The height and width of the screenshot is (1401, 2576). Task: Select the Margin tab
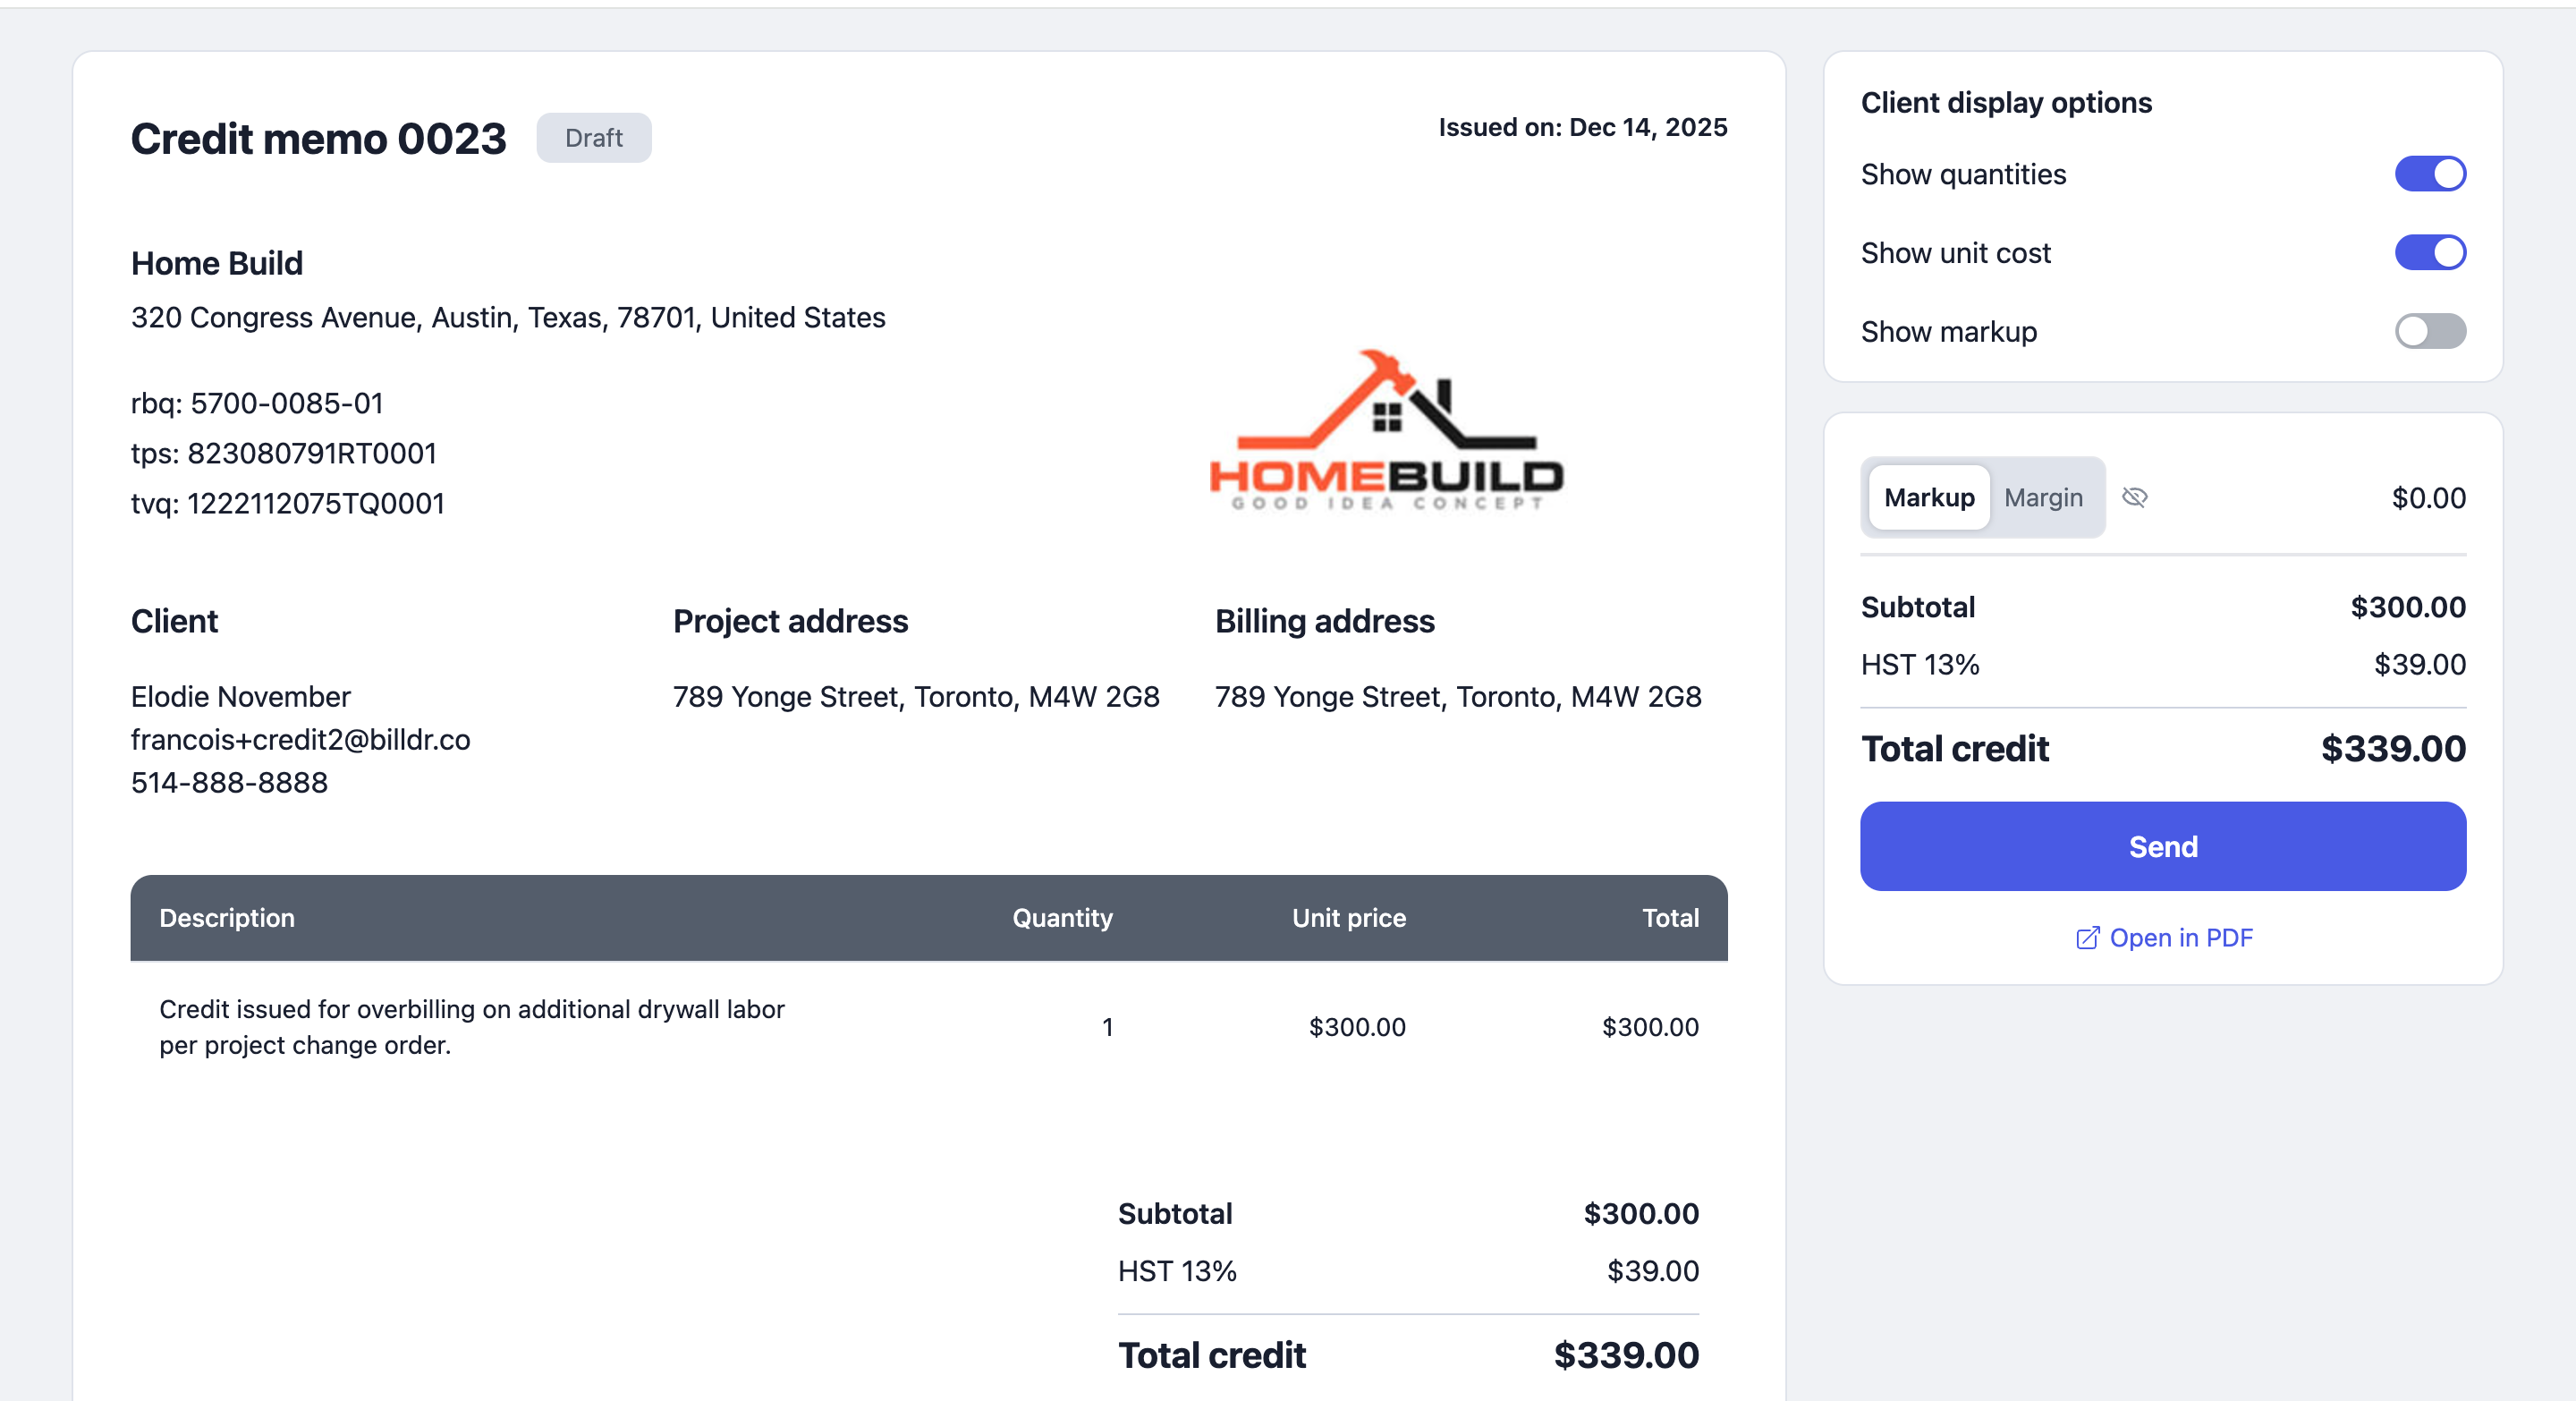click(x=2043, y=498)
